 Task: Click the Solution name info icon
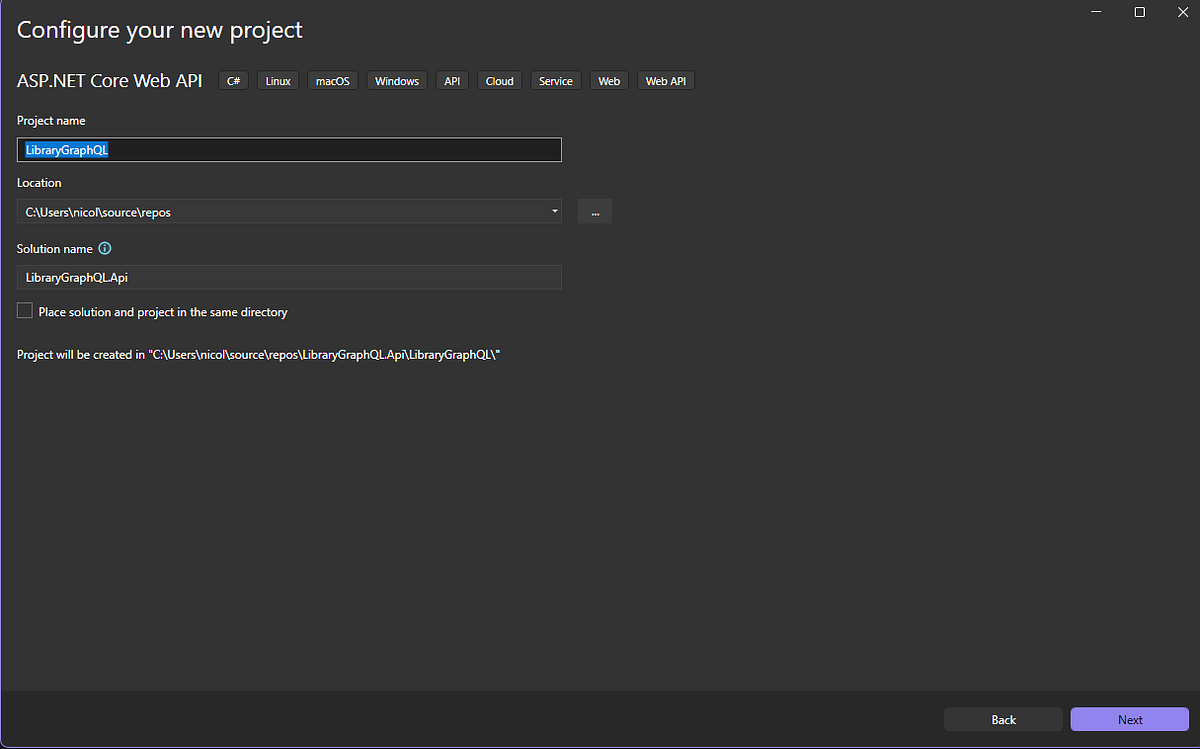click(105, 248)
